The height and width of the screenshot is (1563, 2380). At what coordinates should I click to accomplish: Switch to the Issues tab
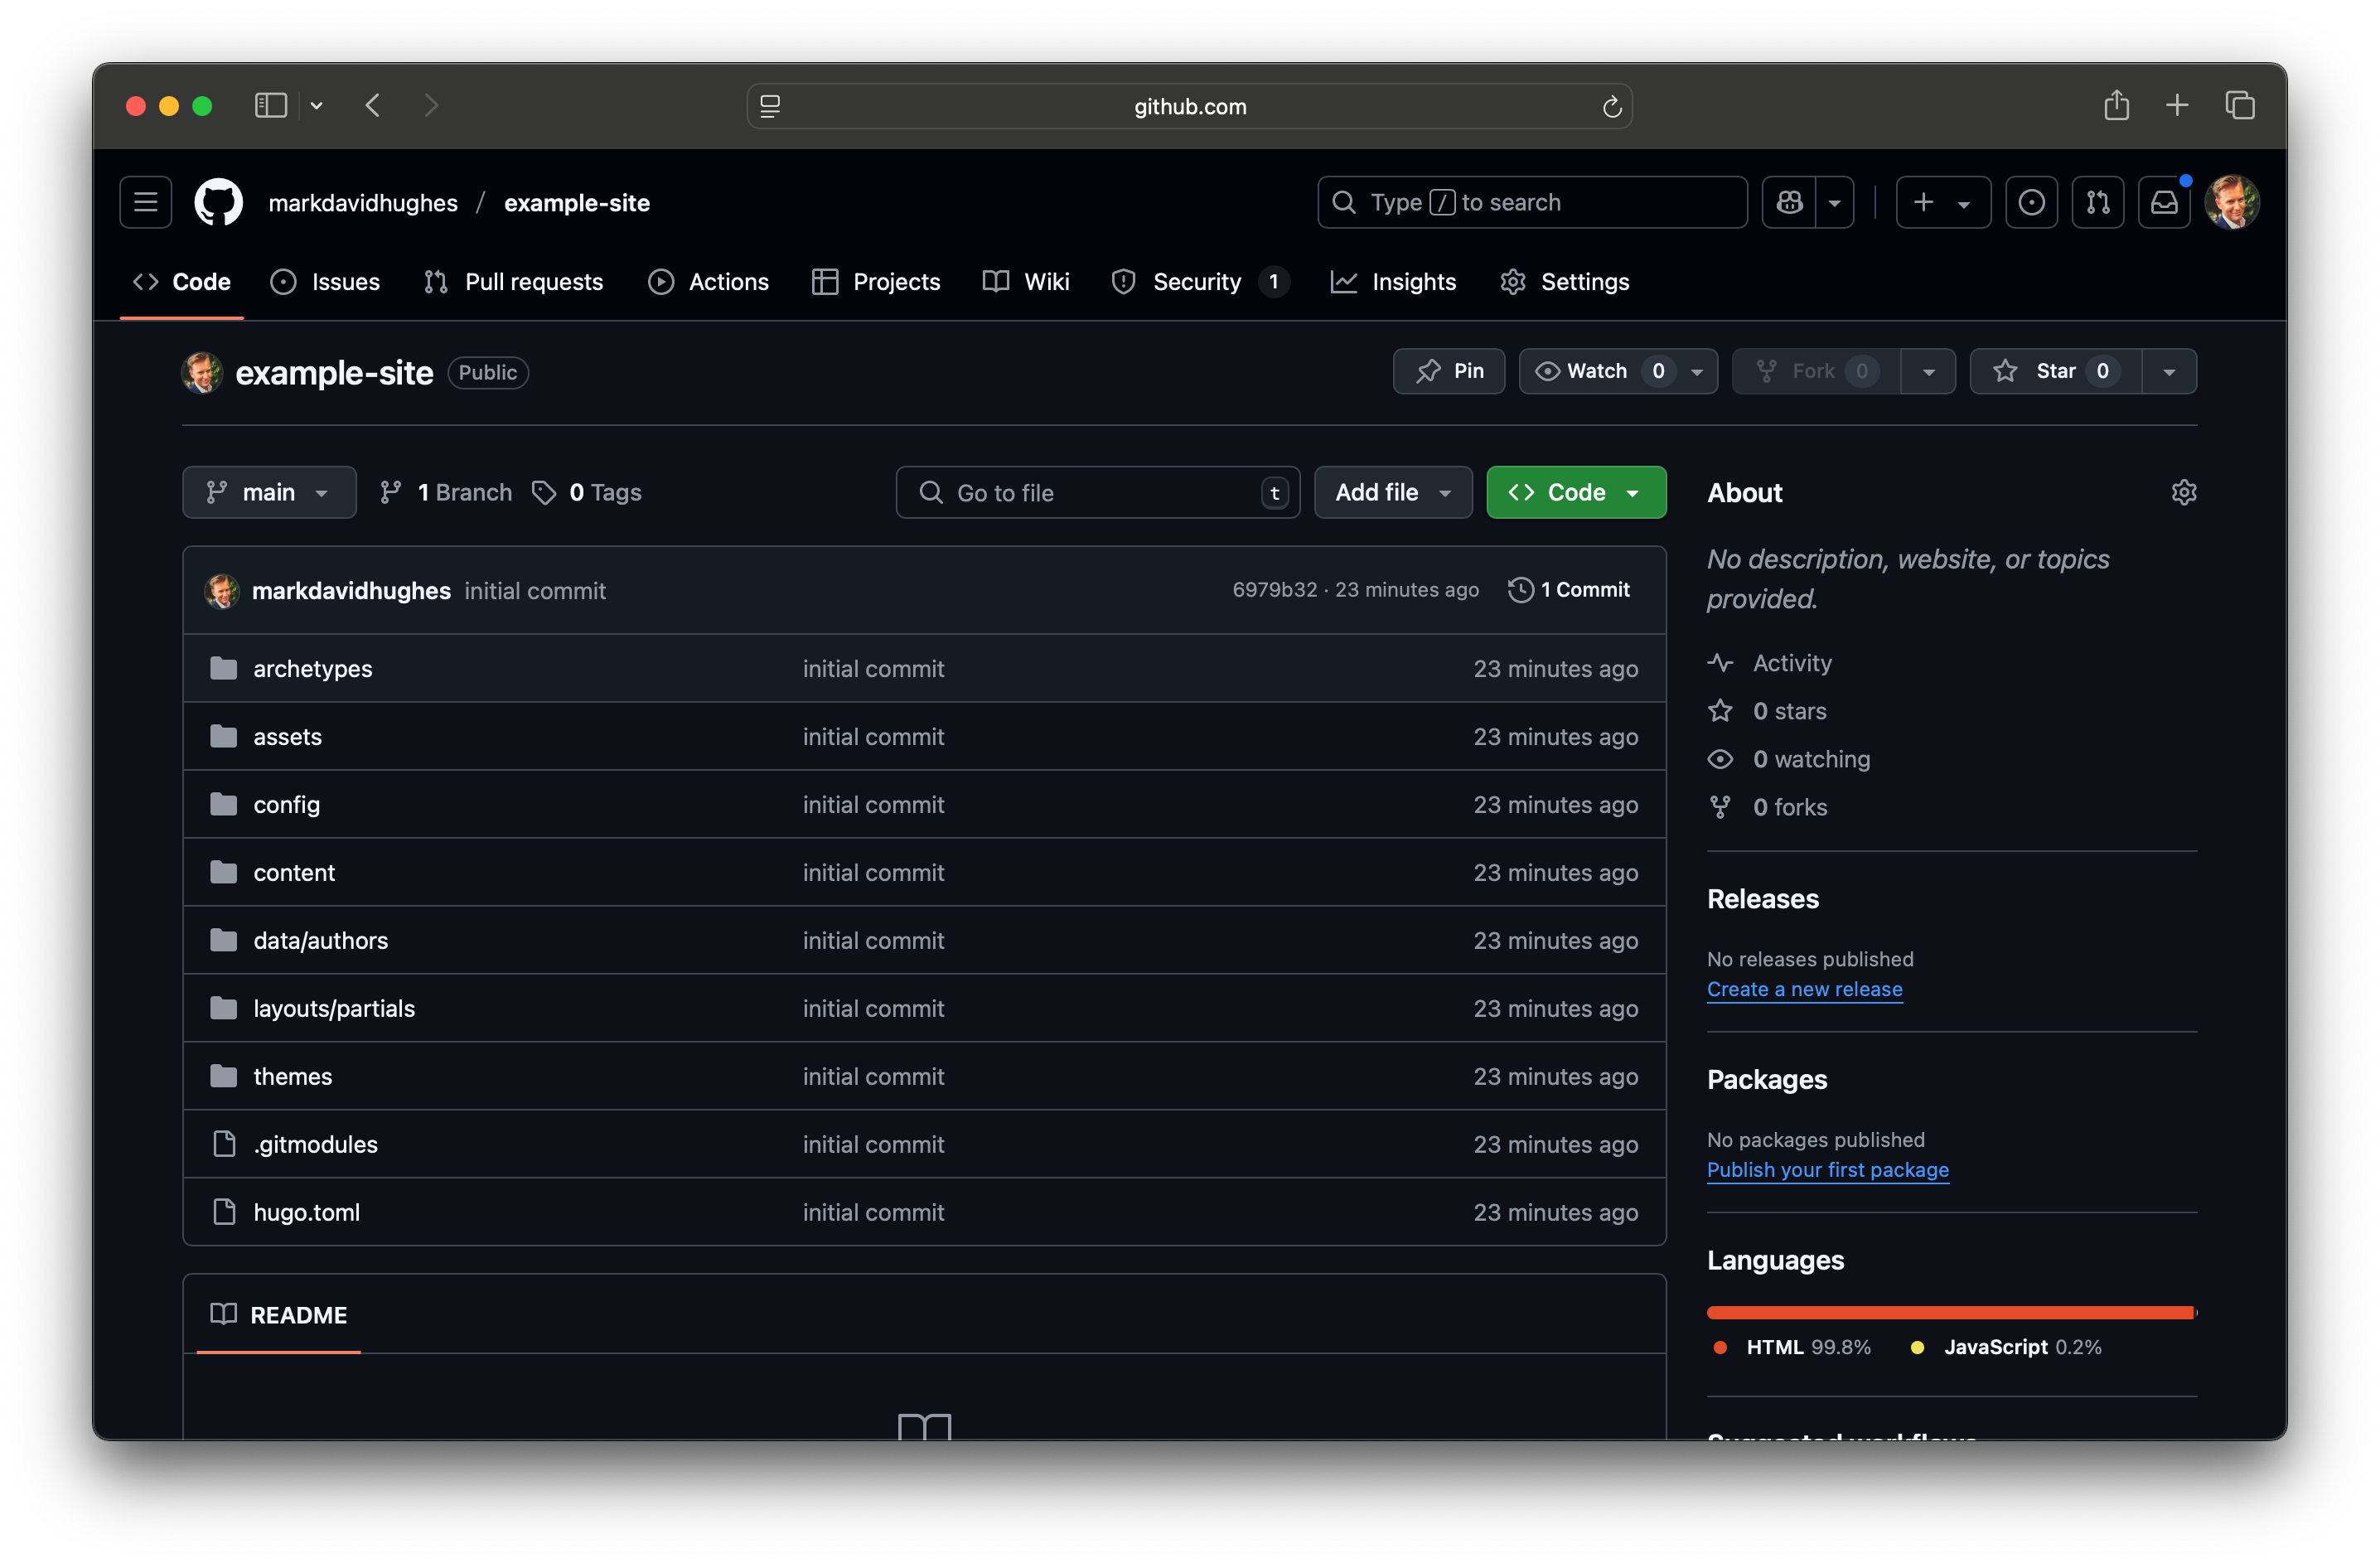(x=326, y=282)
